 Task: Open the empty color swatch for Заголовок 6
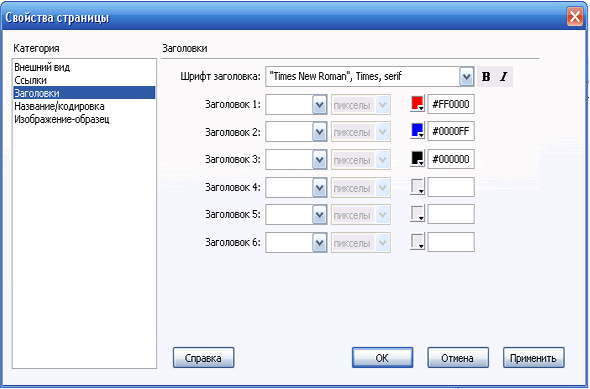417,241
